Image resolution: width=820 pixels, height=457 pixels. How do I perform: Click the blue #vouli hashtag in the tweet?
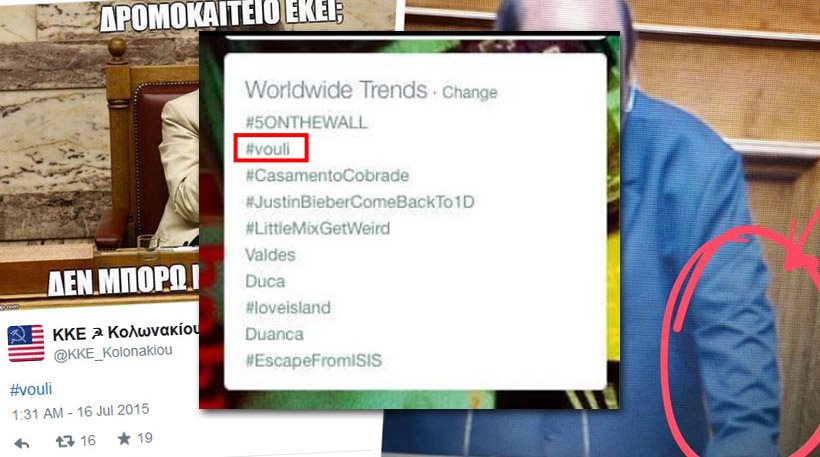coord(31,390)
